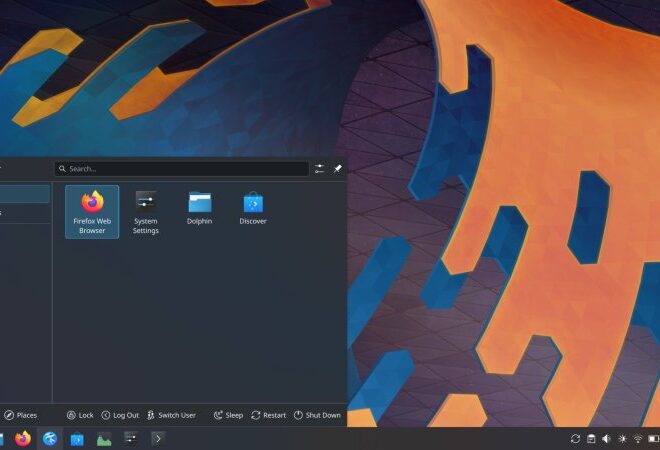This screenshot has width=660, height=450.
Task: Open System Settings from the taskbar
Action: click(131, 439)
